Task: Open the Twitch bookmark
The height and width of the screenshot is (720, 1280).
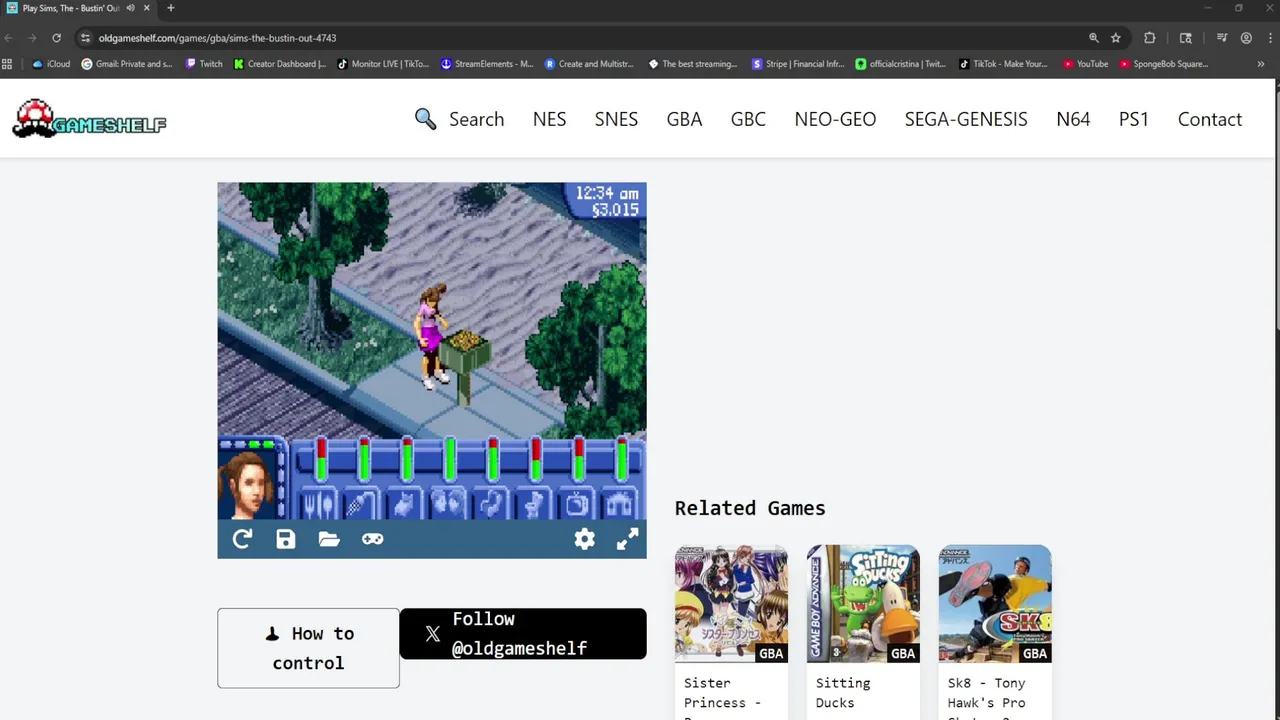Action: [x=204, y=64]
